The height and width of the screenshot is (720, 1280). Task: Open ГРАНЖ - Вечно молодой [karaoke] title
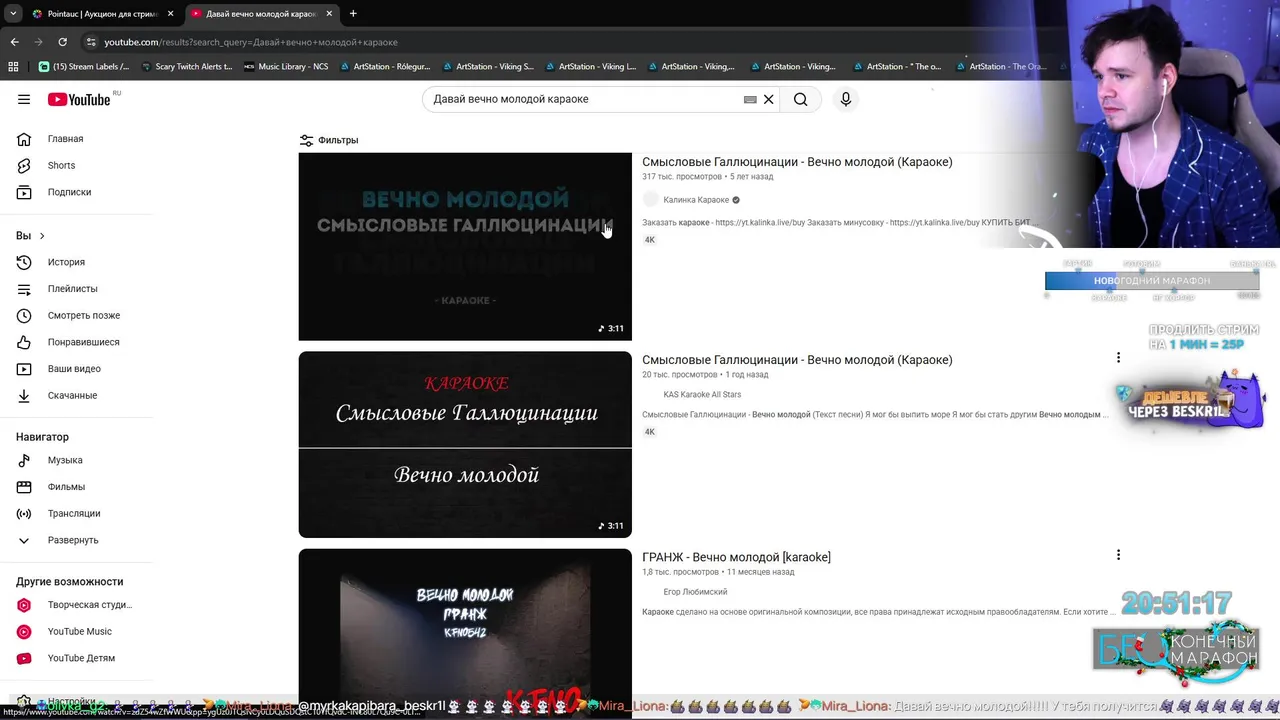736,557
